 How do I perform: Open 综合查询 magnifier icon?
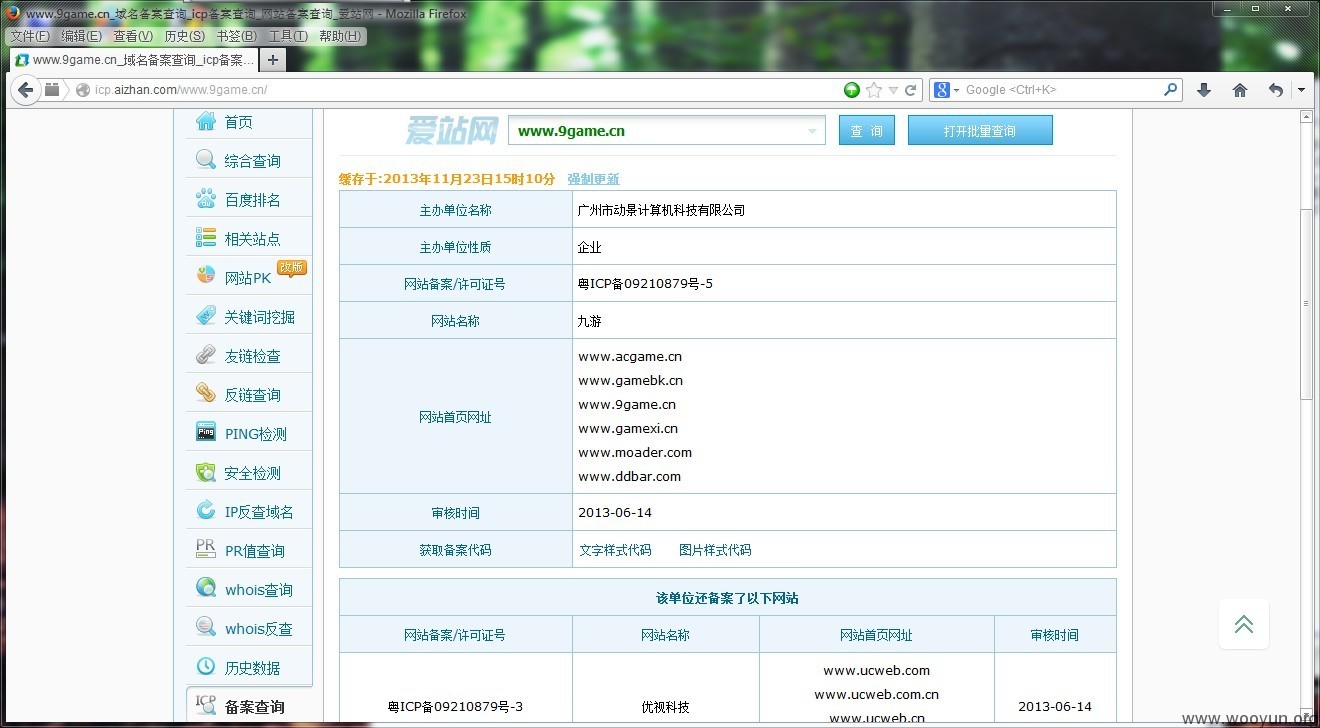point(206,160)
